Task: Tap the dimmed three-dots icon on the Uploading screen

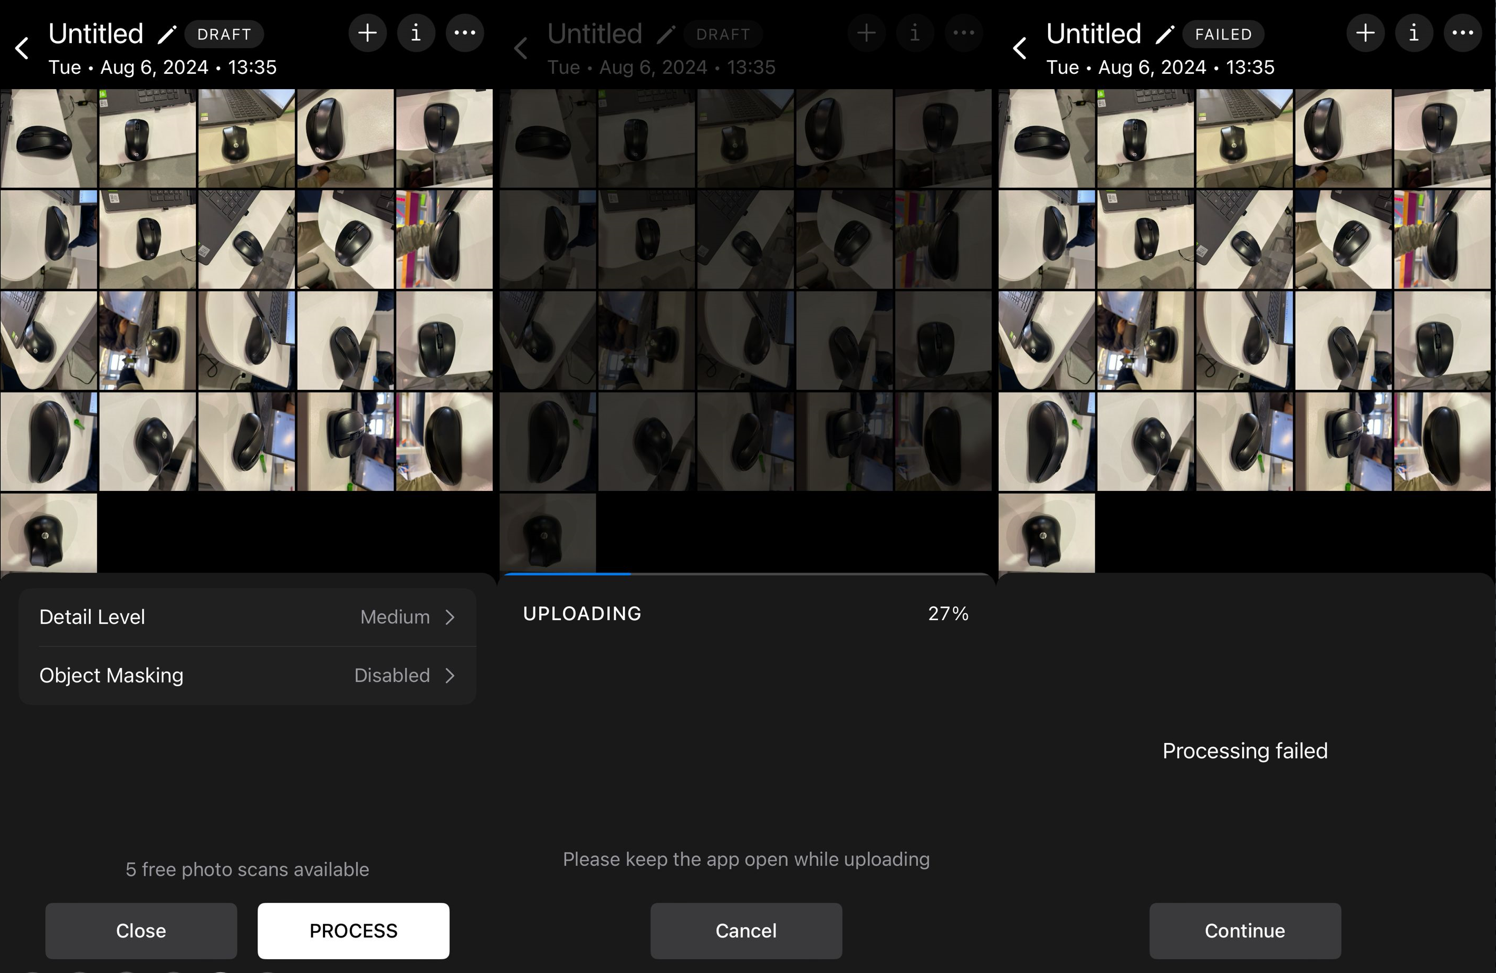Action: (964, 33)
